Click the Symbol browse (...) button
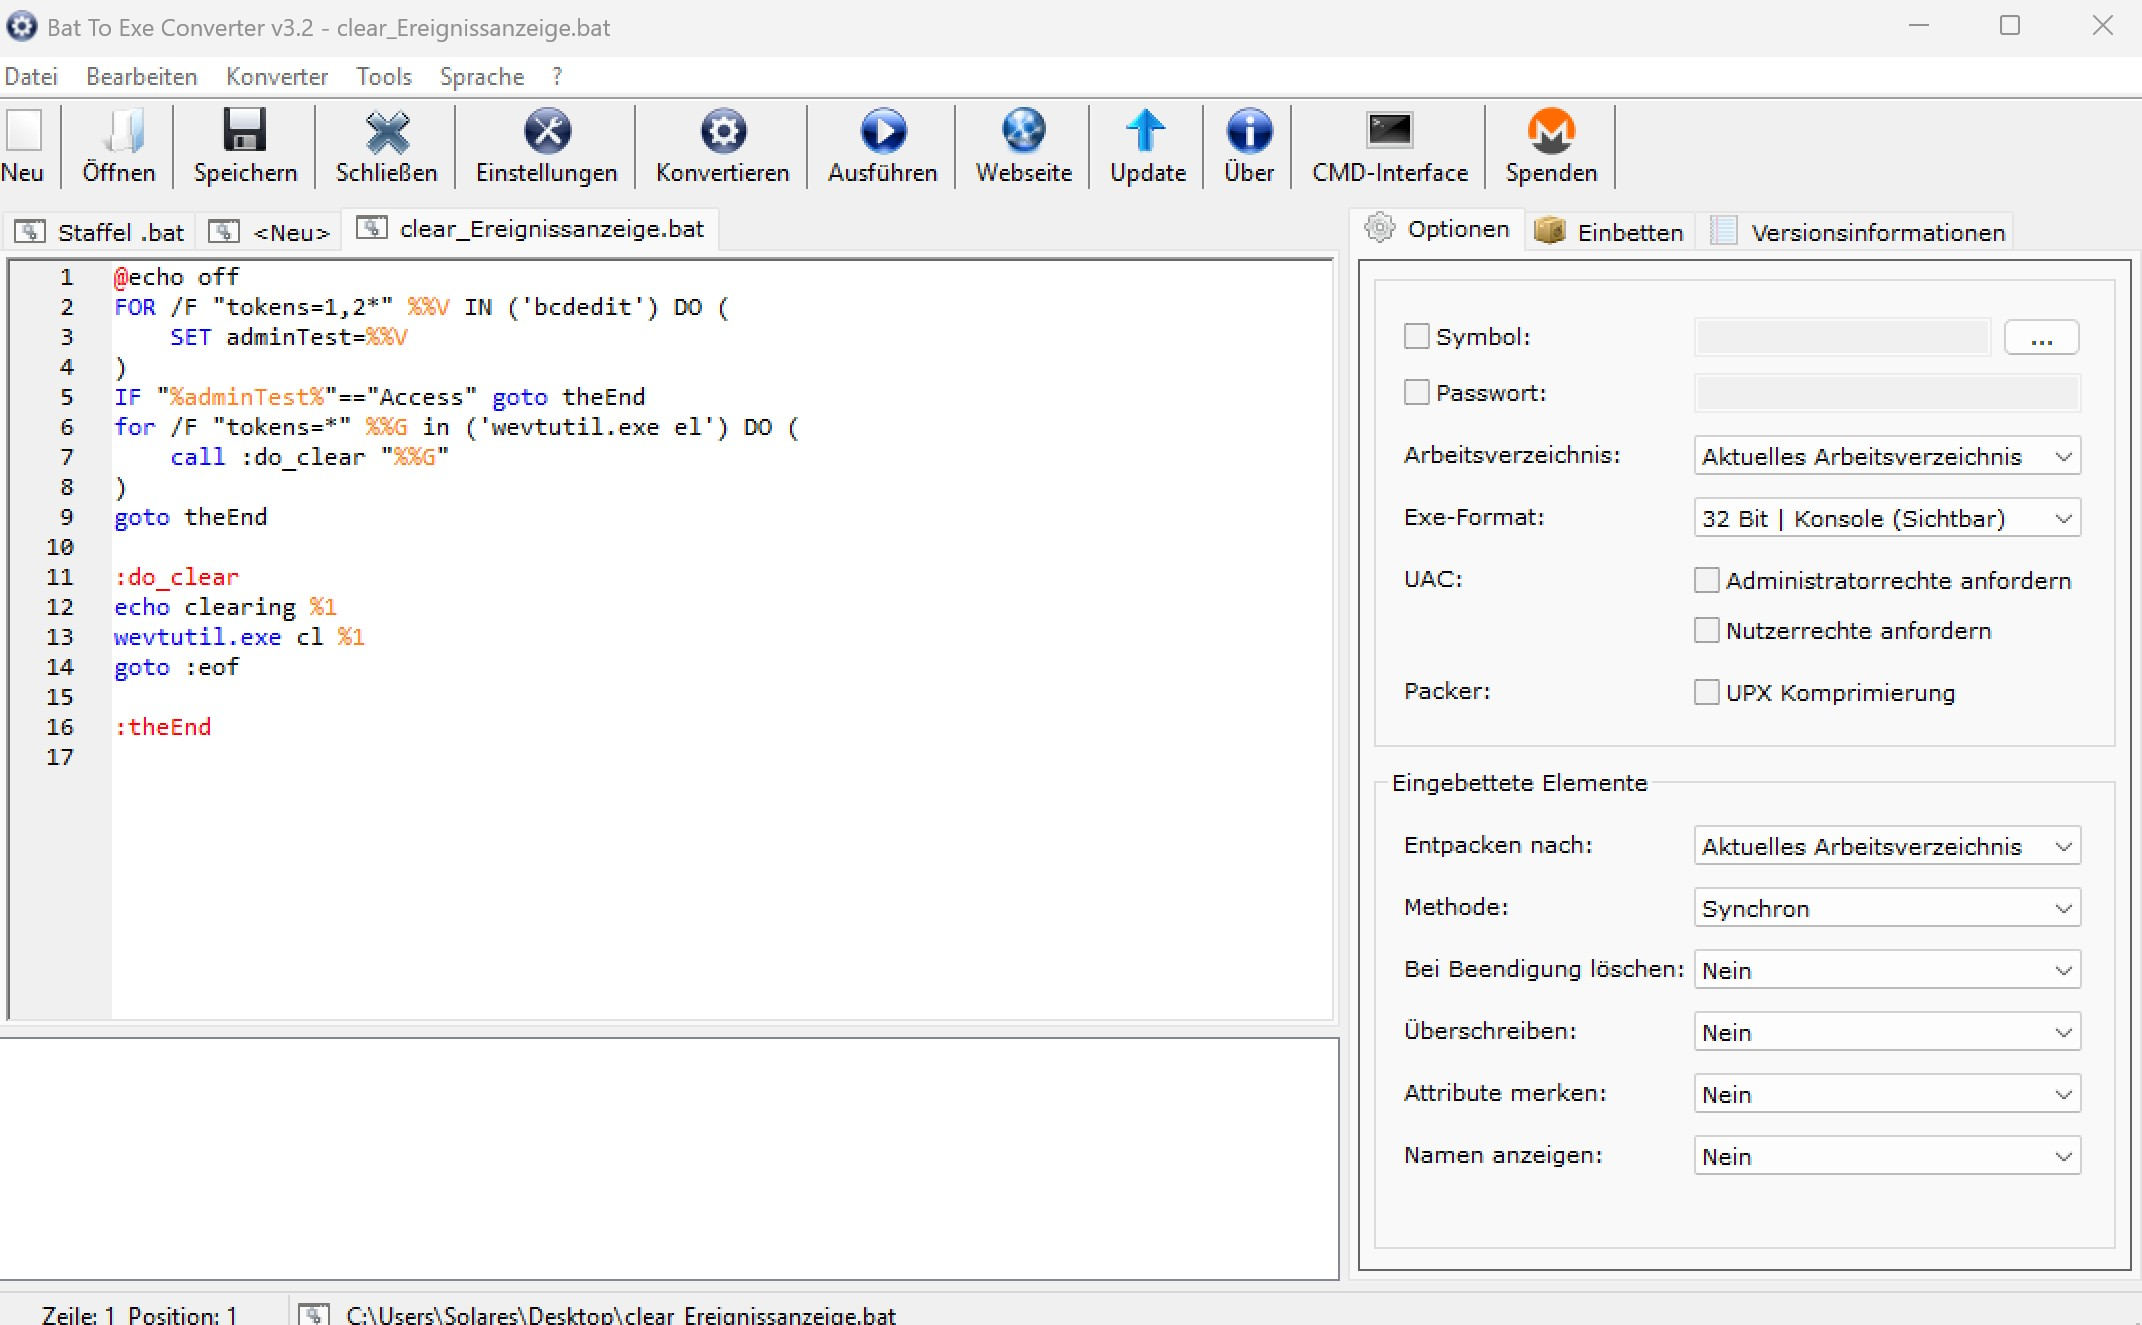Image resolution: width=2142 pixels, height=1325 pixels. point(2041,337)
